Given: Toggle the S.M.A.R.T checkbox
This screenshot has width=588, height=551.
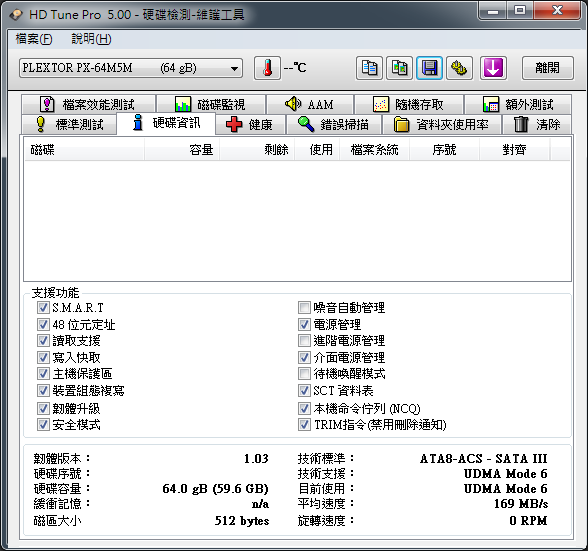Looking at the screenshot, I should pyautogui.click(x=43, y=308).
